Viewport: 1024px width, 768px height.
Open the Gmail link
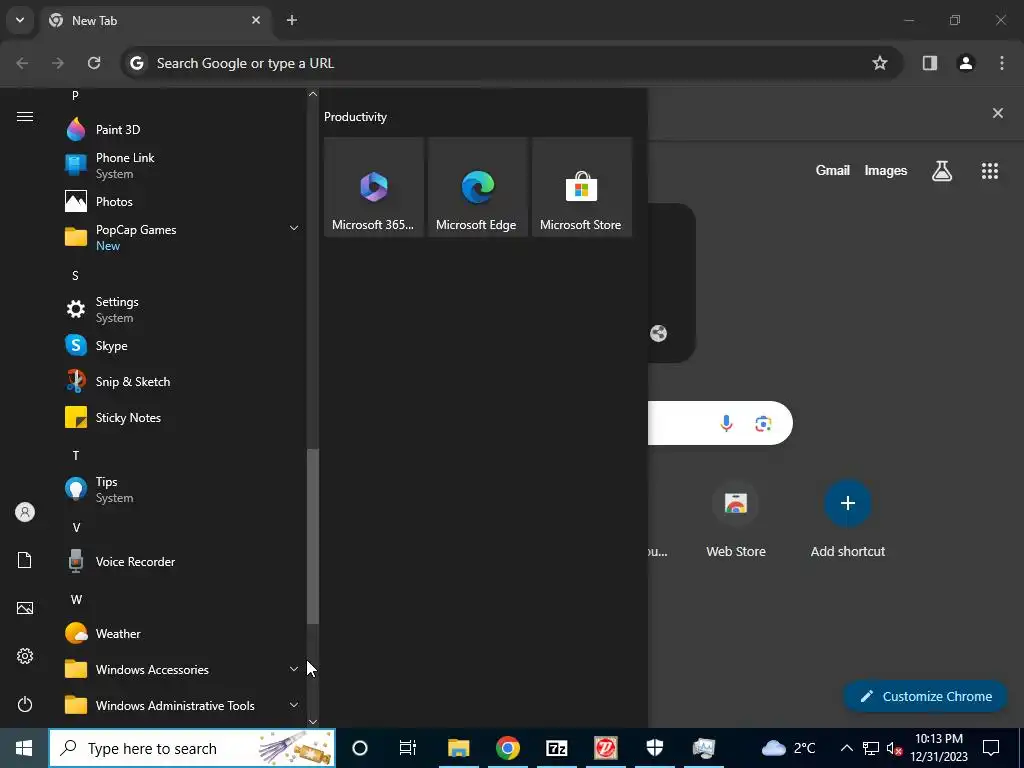click(833, 170)
